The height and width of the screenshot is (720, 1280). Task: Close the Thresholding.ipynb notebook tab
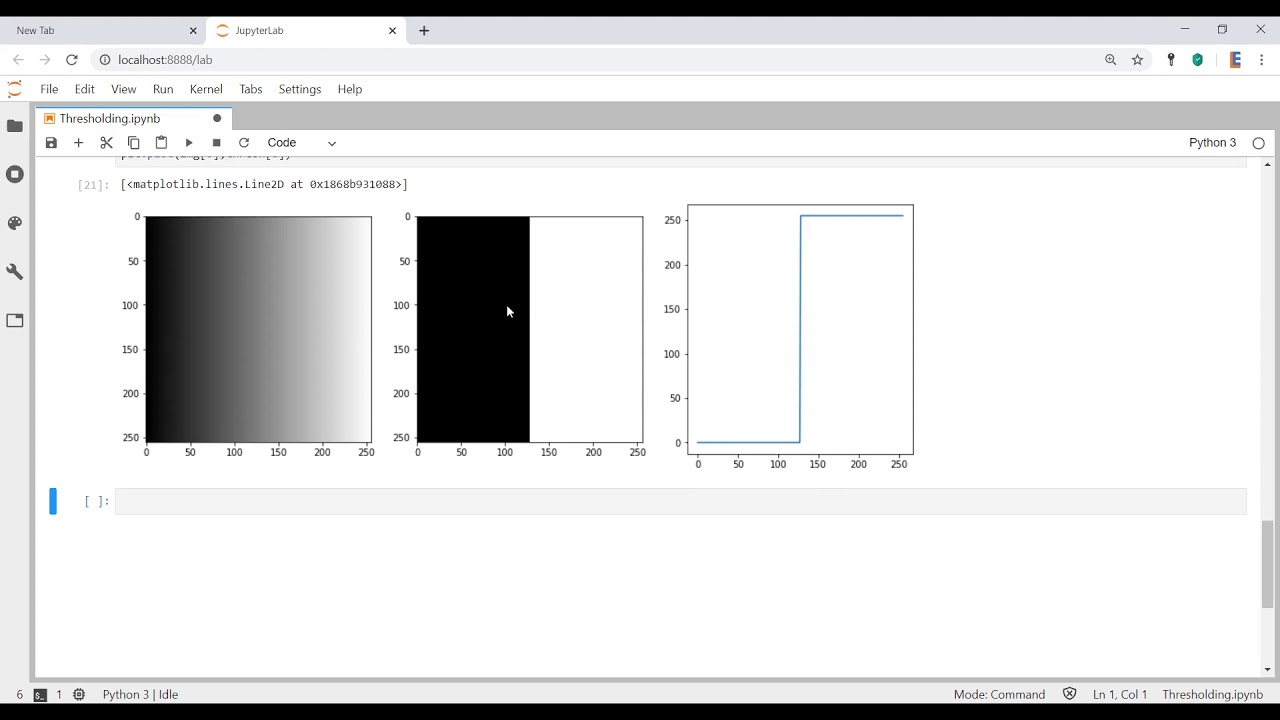click(217, 118)
